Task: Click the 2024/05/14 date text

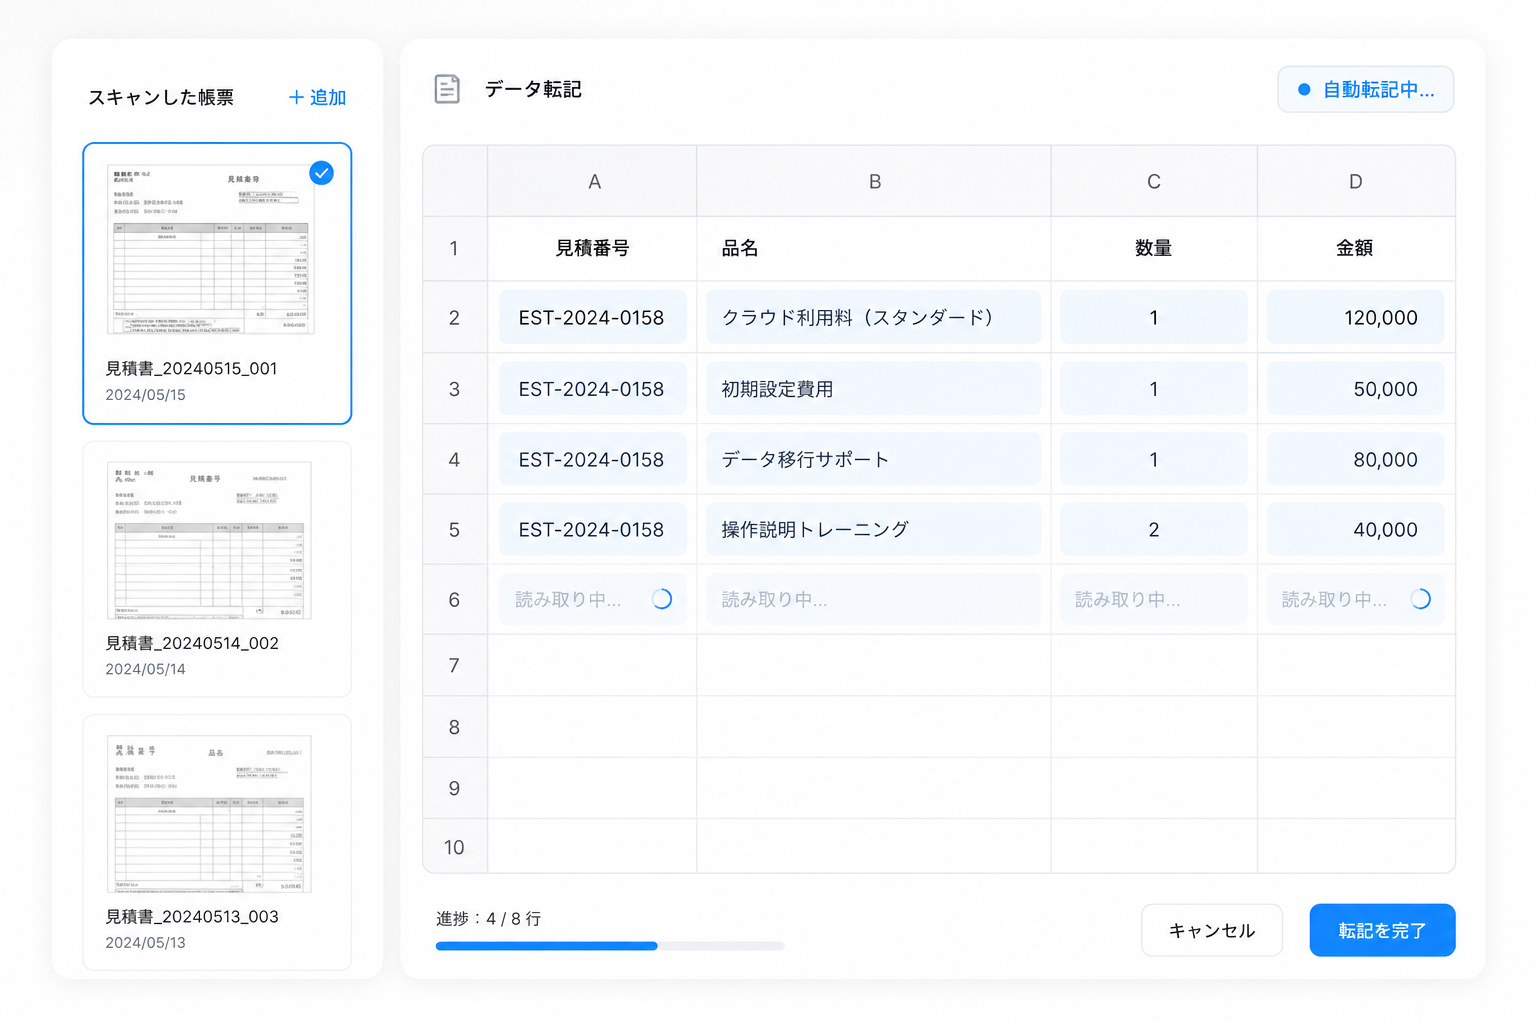Action: tap(146, 669)
